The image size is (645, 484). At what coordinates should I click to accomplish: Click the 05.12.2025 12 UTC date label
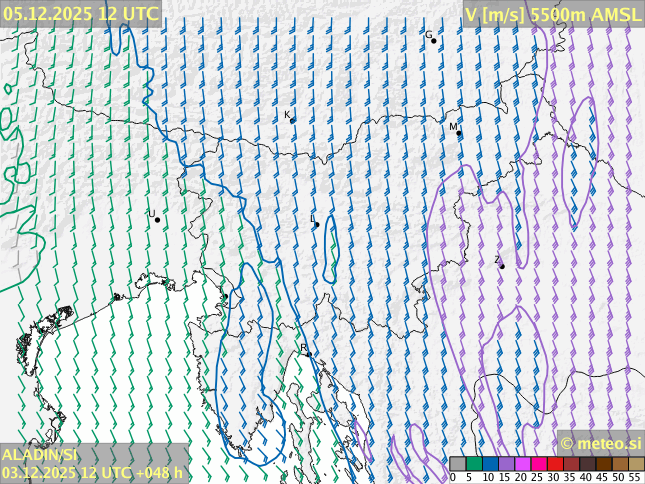coord(80,13)
